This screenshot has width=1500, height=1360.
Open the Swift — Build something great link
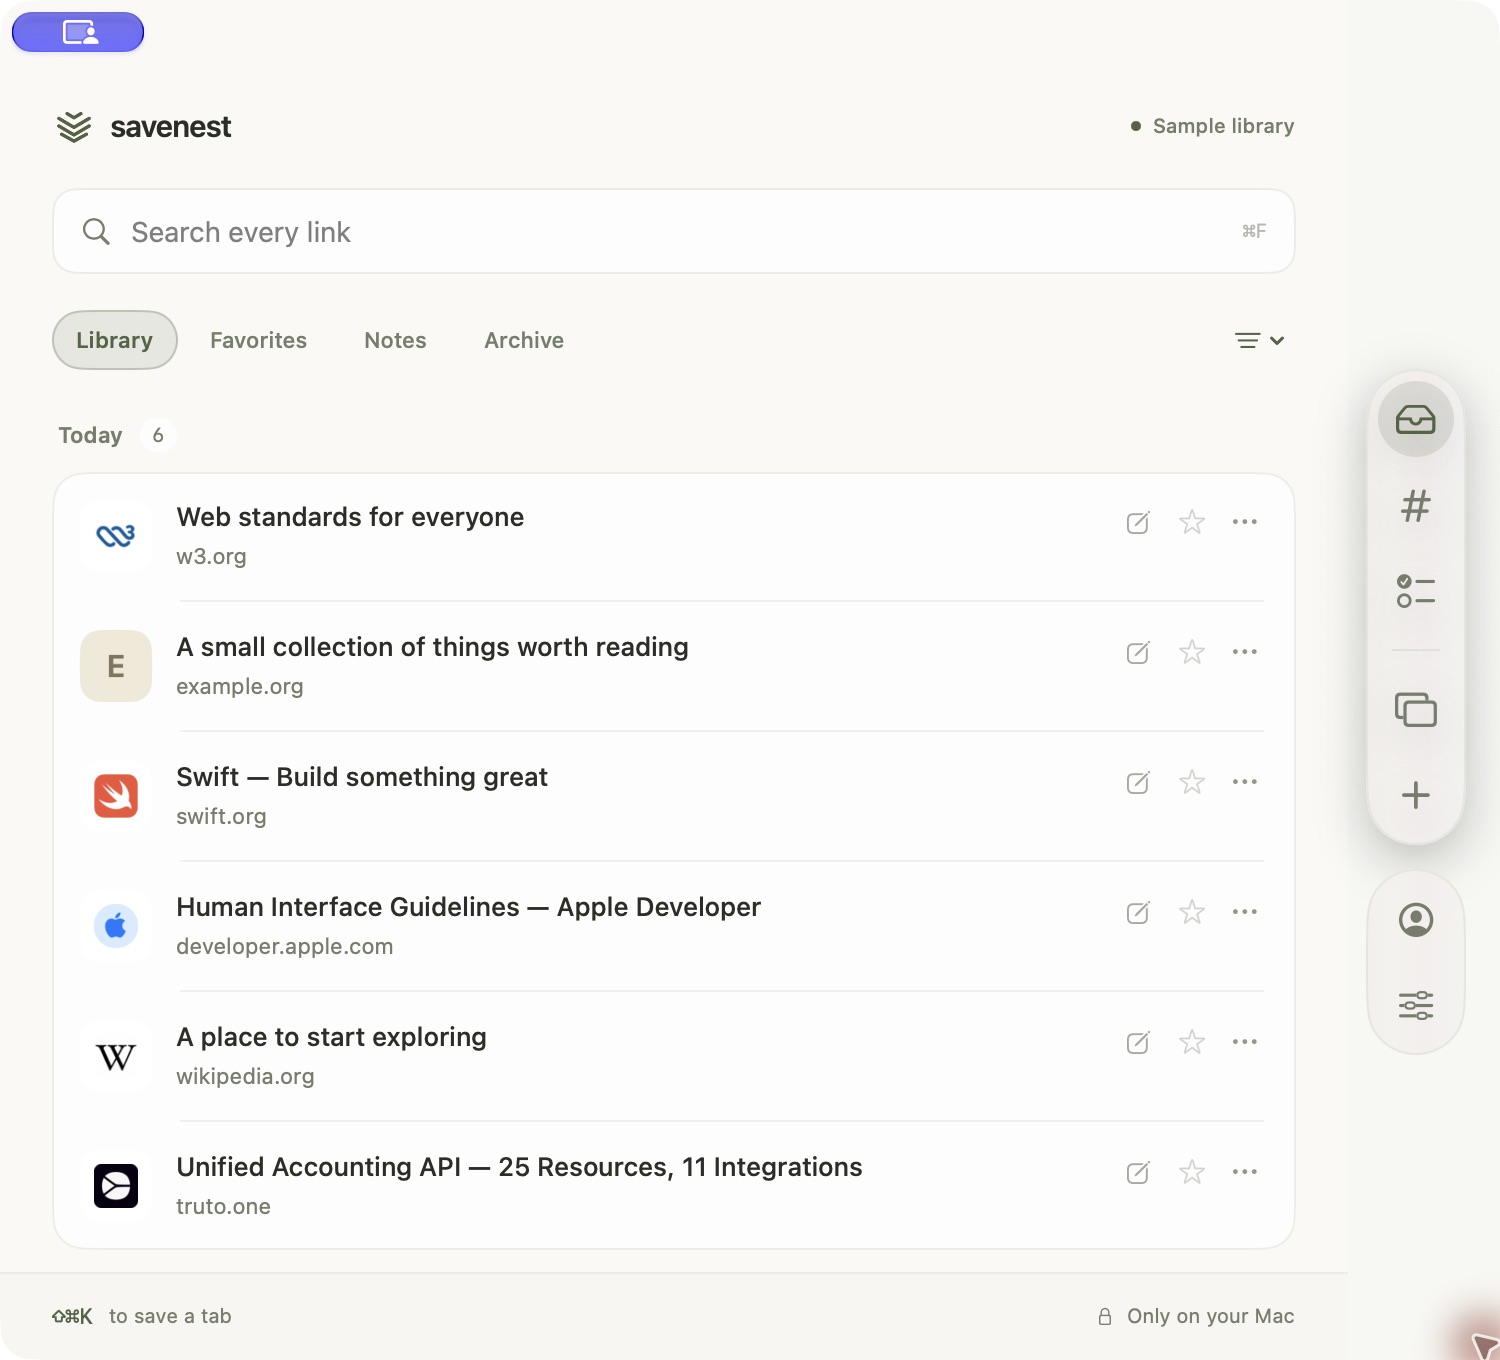pyautogui.click(x=362, y=777)
